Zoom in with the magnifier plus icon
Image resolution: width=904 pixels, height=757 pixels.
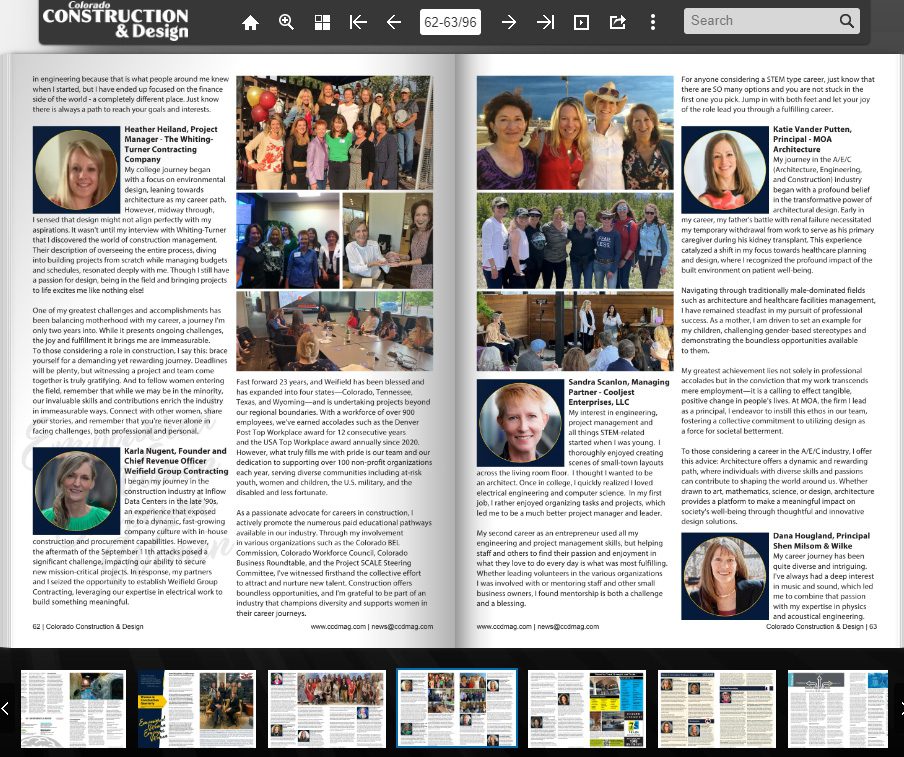click(286, 22)
